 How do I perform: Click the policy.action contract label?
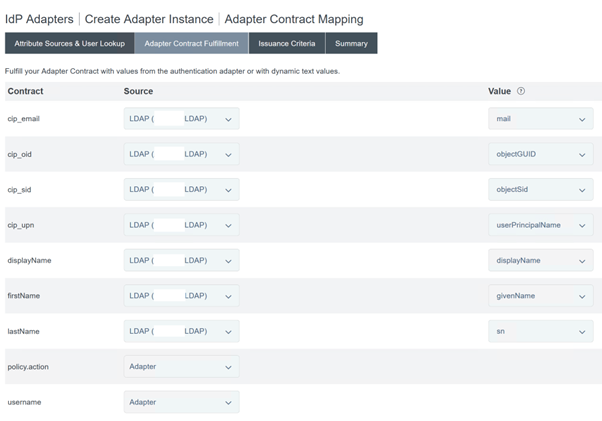[x=28, y=367]
